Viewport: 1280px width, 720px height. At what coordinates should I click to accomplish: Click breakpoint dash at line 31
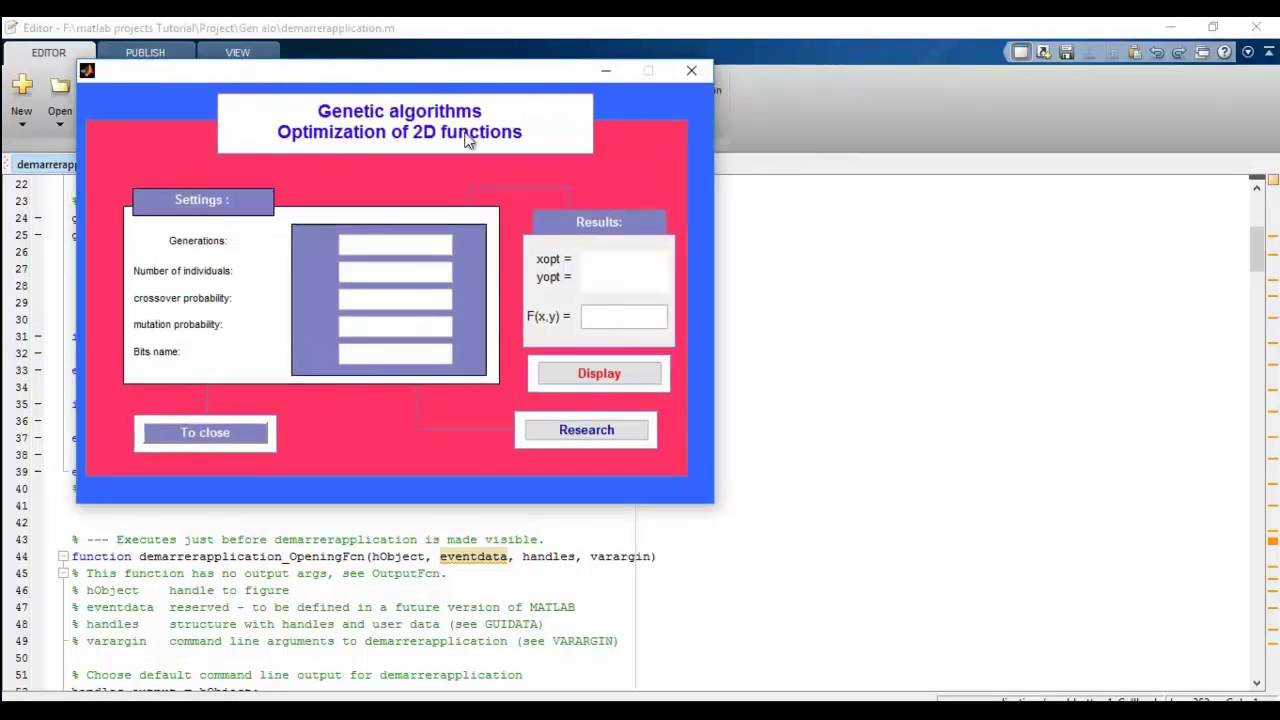pos(38,337)
